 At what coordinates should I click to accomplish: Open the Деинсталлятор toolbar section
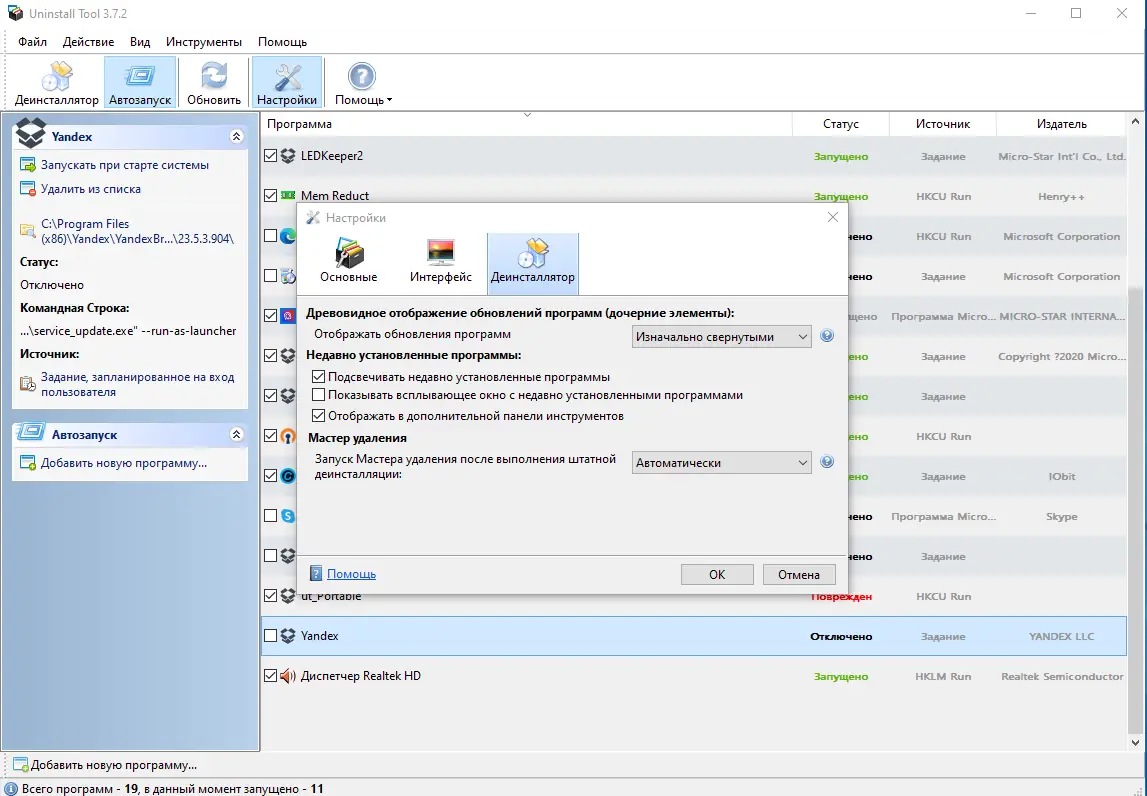pyautogui.click(x=56, y=83)
